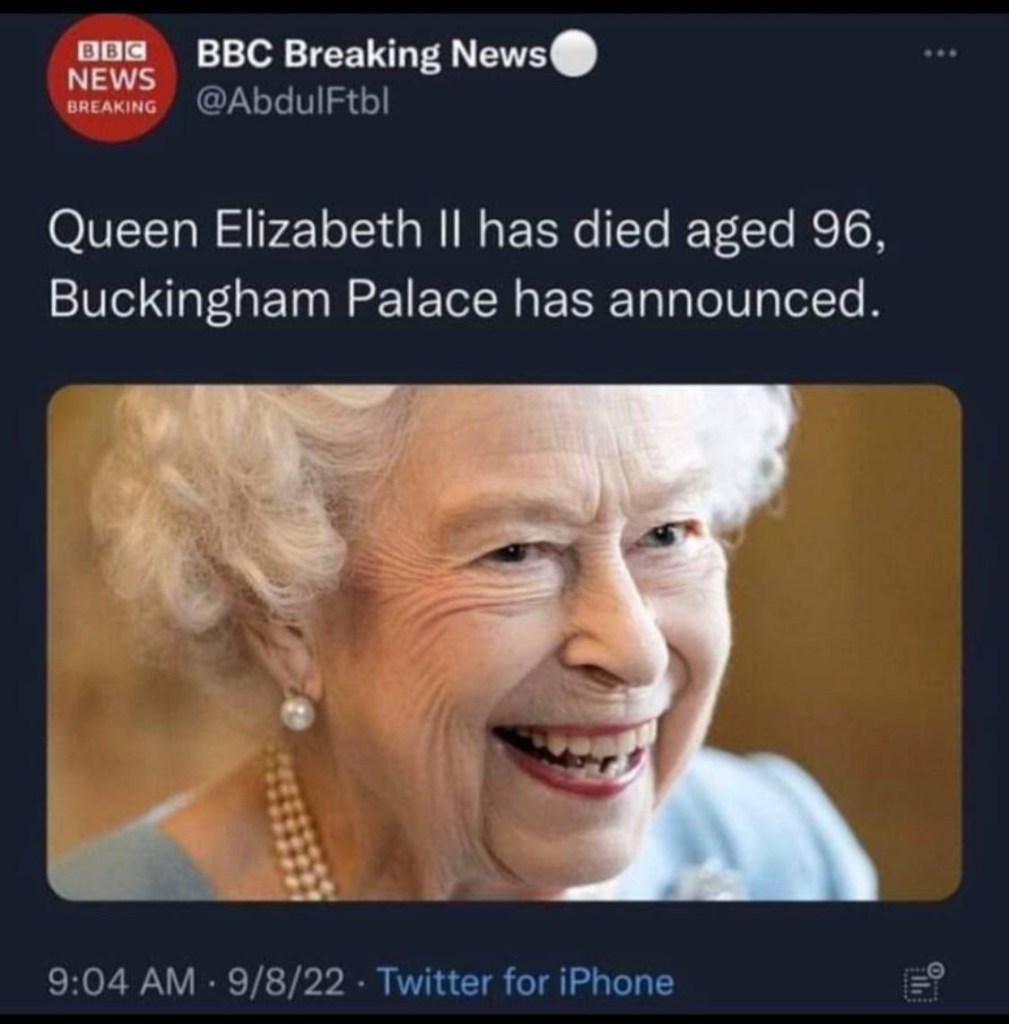This screenshot has width=1009, height=1024.
Task: Open the BBC News Breaking profile avatar
Action: click(x=112, y=80)
